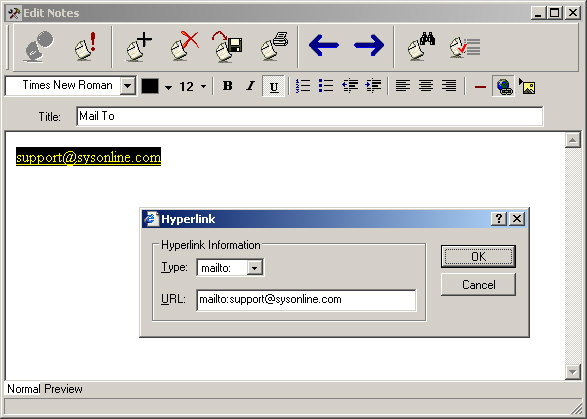
Task: Open the Times New Roman font dropdown
Action: pyautogui.click(x=128, y=86)
